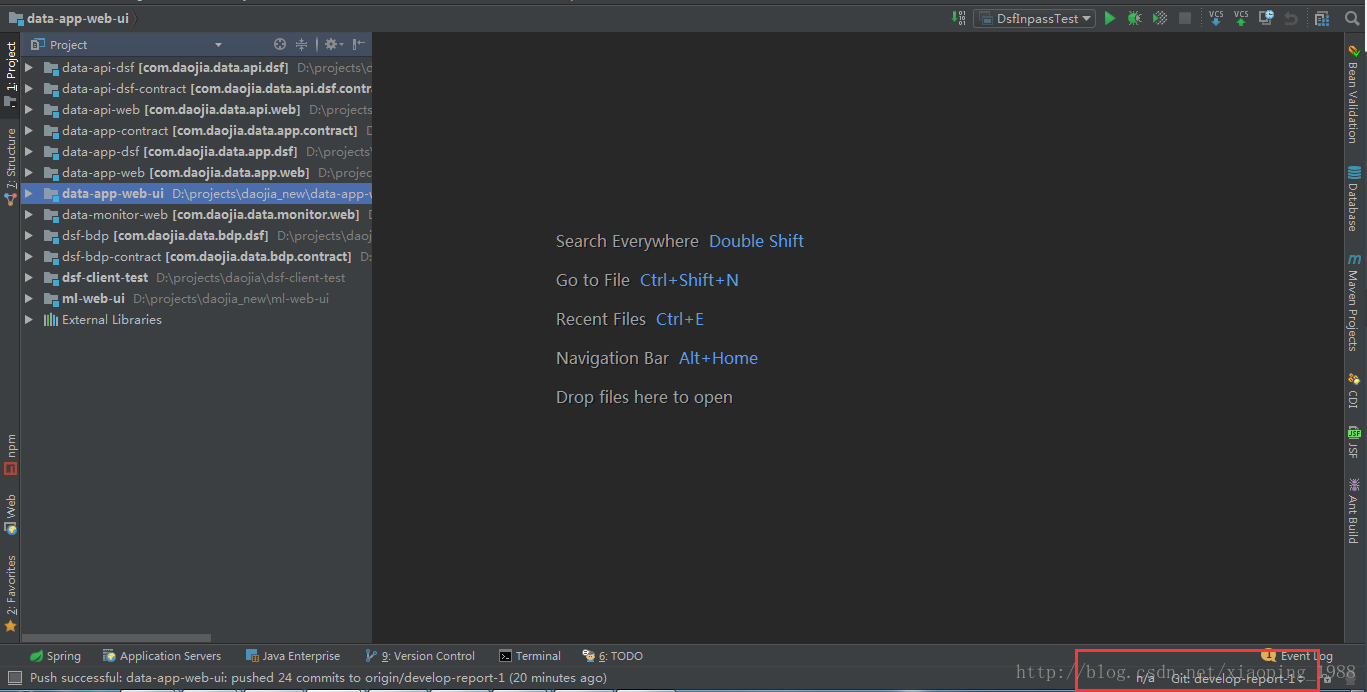Open the Project Structure icon

[x=1321, y=18]
